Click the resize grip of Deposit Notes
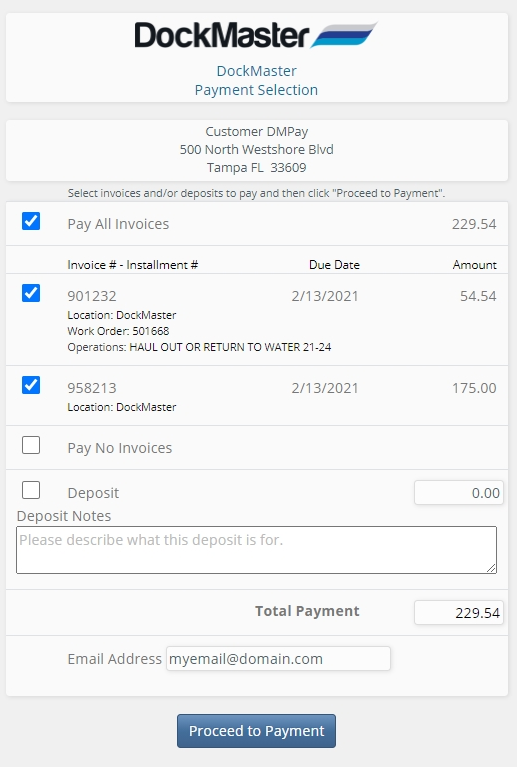Image resolution: width=517 pixels, height=767 pixels. (491, 568)
